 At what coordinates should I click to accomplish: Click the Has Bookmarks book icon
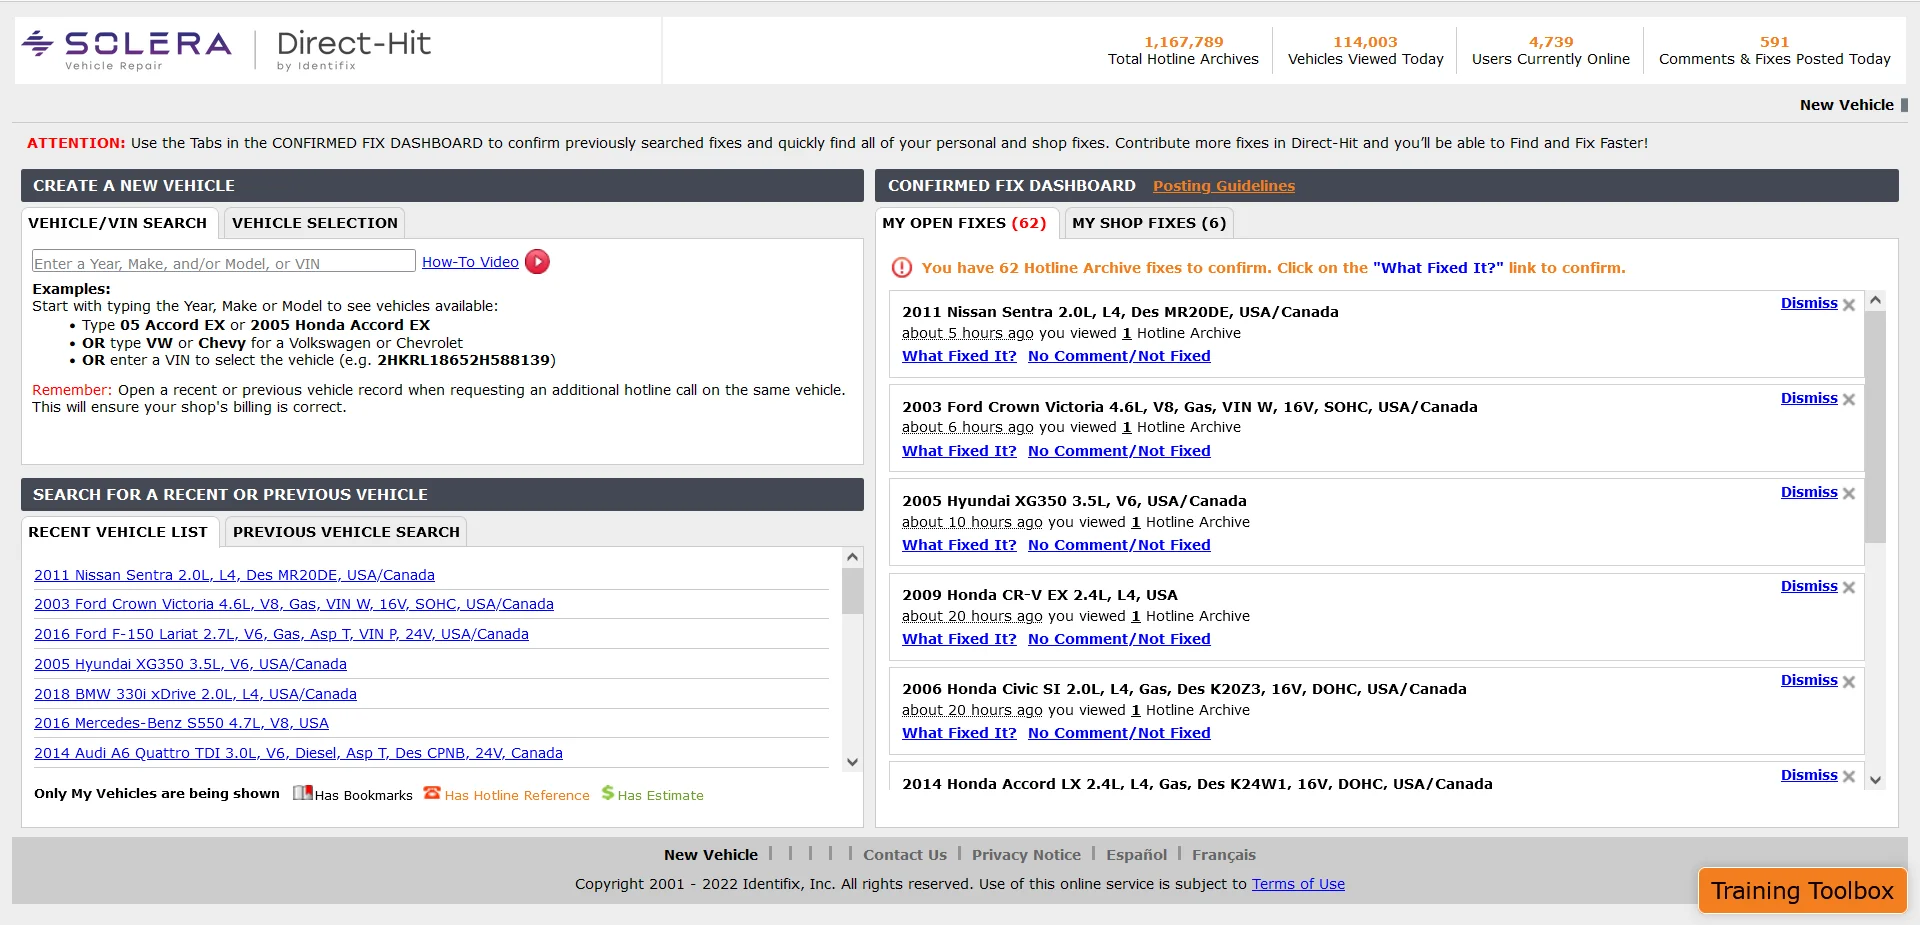point(302,793)
